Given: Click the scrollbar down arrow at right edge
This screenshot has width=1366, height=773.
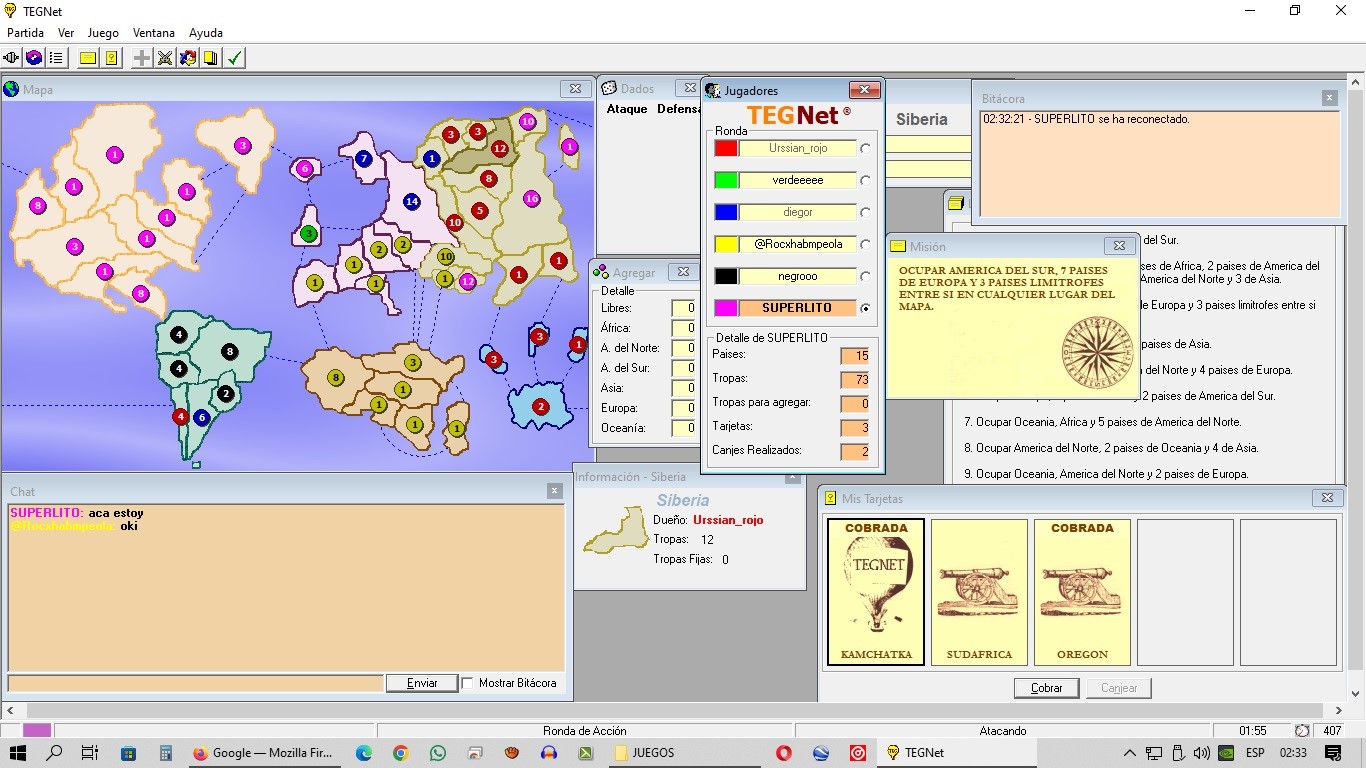Looking at the screenshot, I should pos(1356,692).
